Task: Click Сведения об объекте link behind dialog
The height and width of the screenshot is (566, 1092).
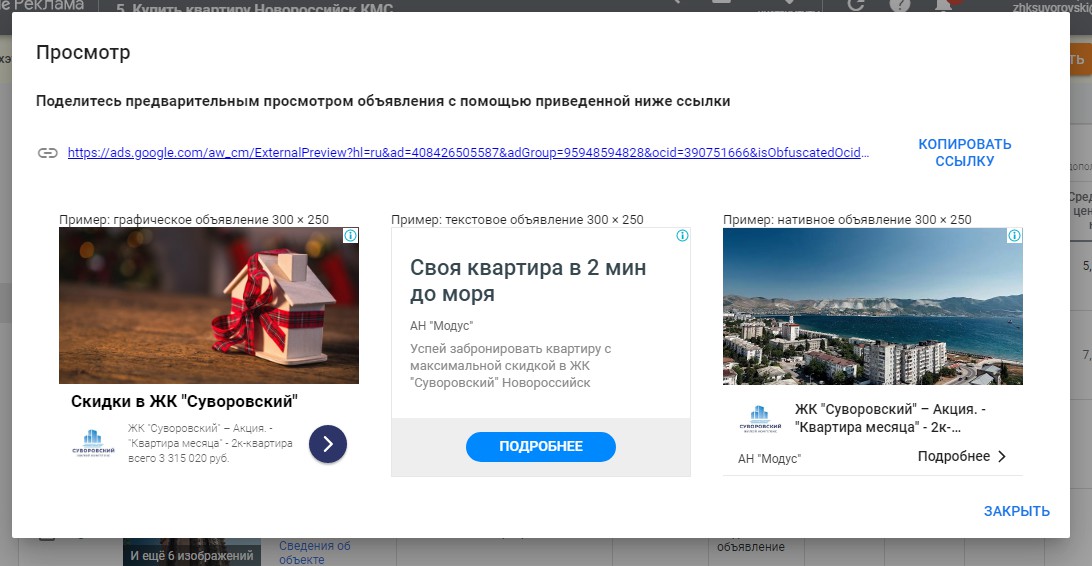Action: 315,552
